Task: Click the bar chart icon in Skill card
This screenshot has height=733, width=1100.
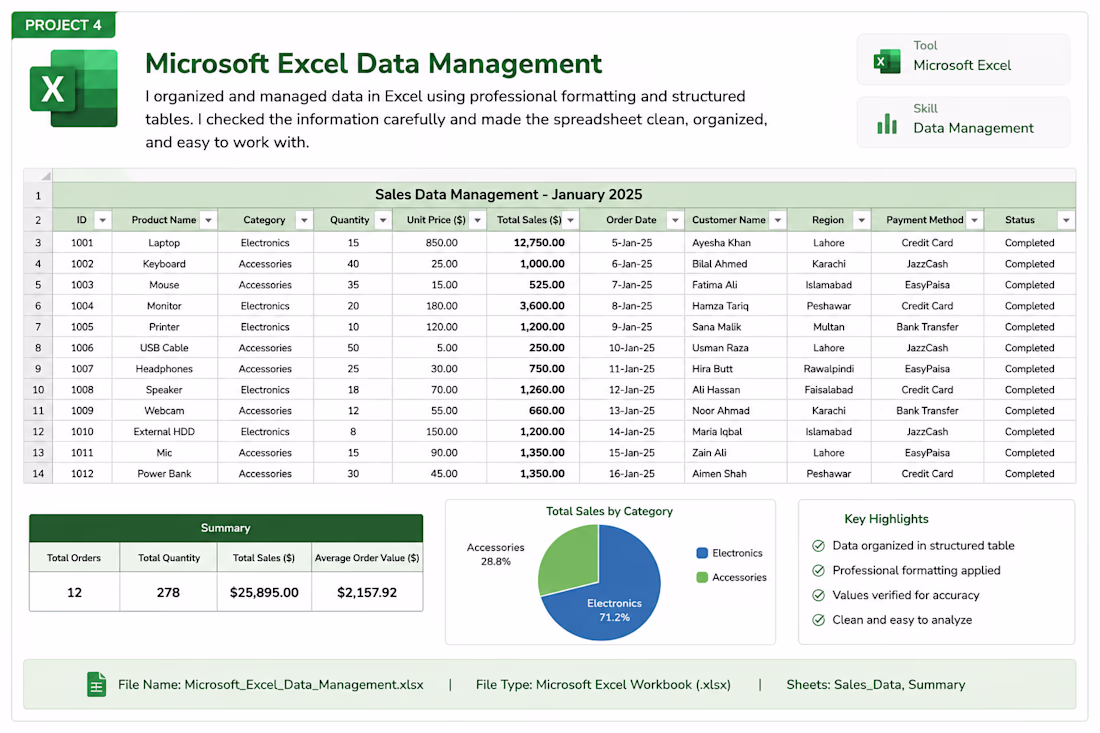Action: [887, 124]
